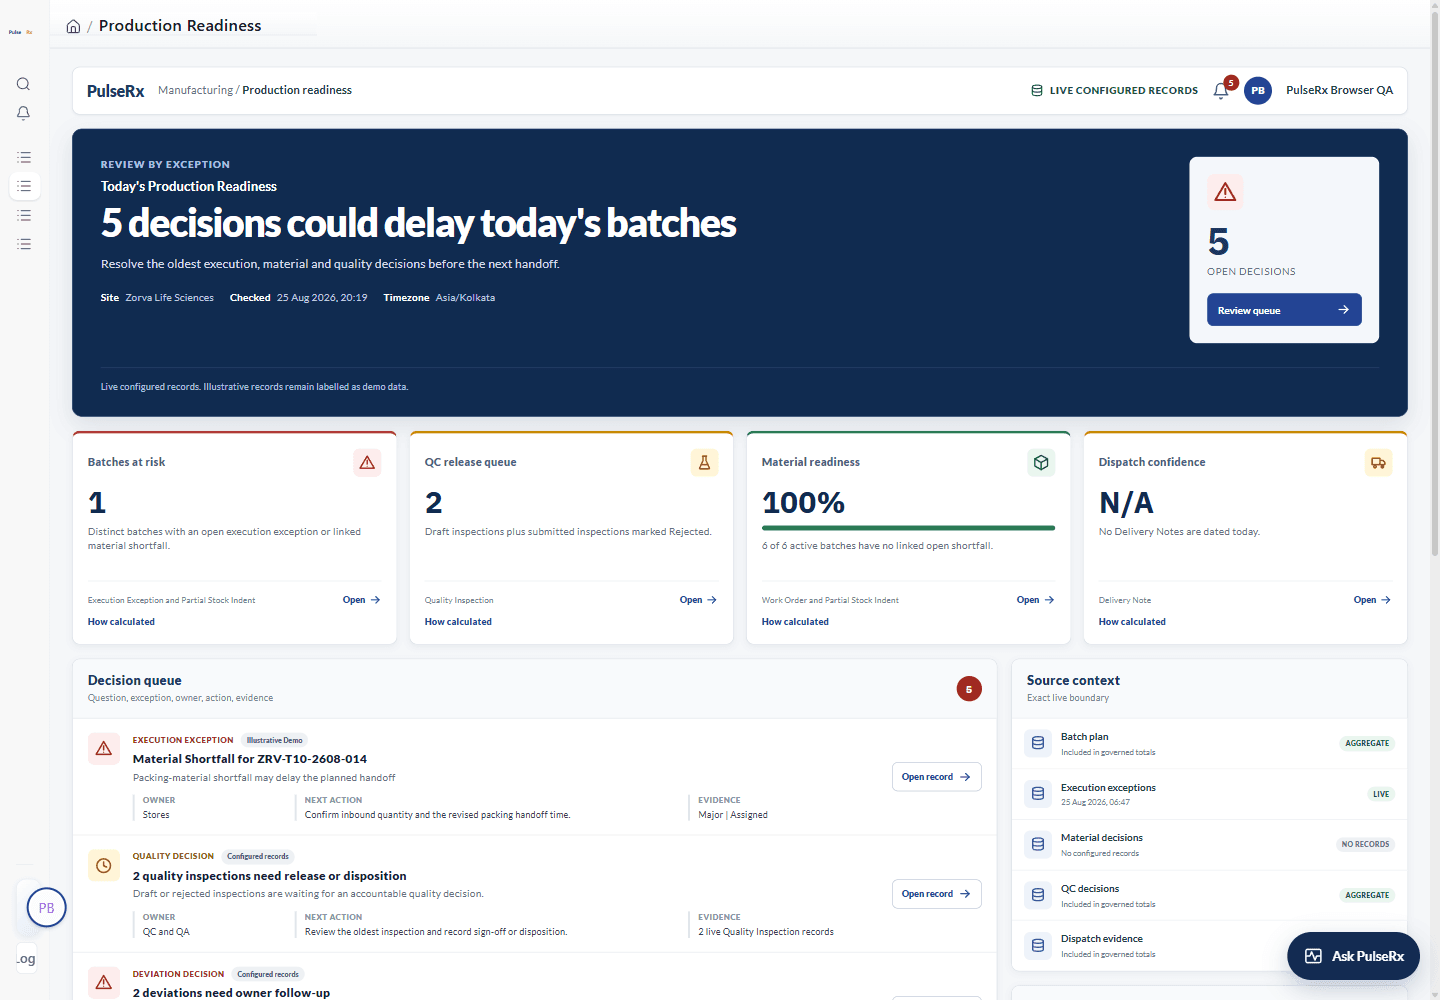
Task: Click the Execution Exception warning icon
Action: click(104, 748)
